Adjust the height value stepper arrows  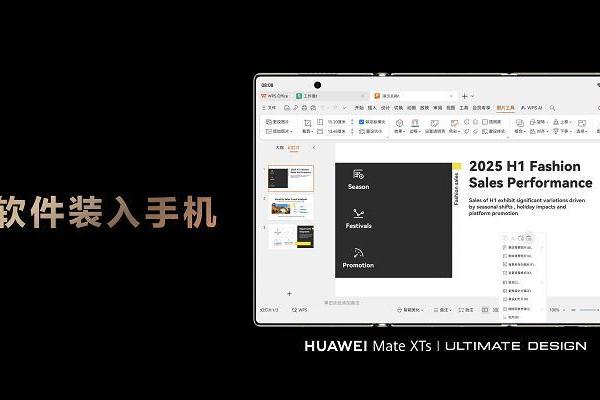[x=352, y=122]
